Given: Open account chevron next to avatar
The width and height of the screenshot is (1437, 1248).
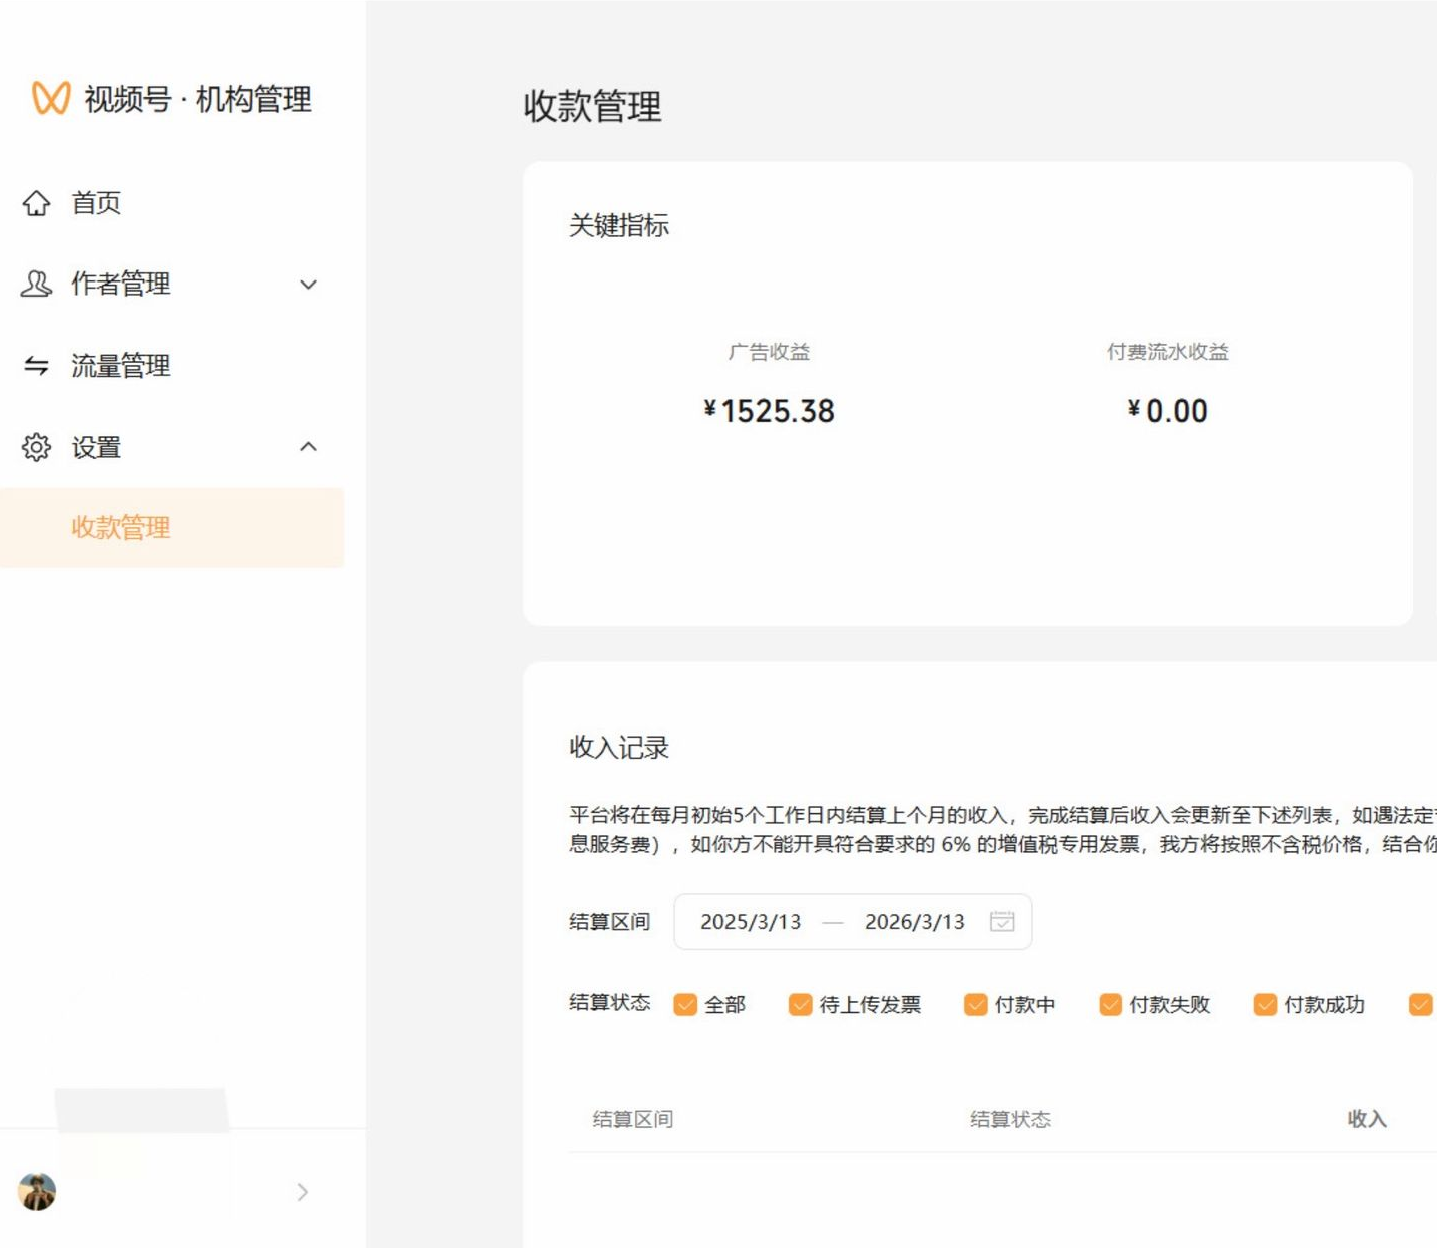Looking at the screenshot, I should [303, 1191].
